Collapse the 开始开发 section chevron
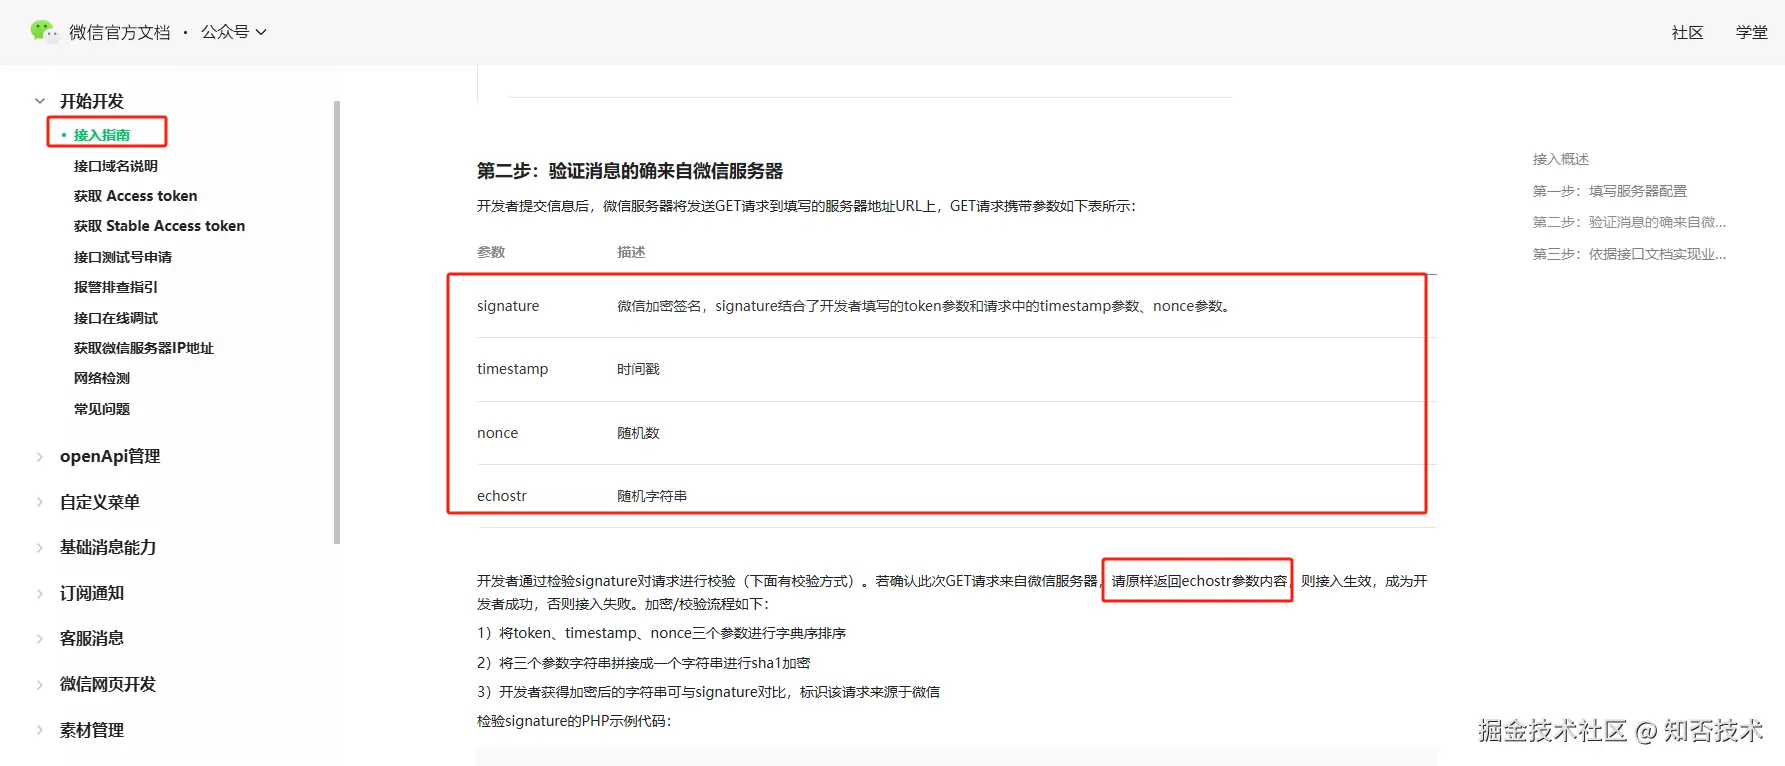This screenshot has height=766, width=1785. click(40, 101)
